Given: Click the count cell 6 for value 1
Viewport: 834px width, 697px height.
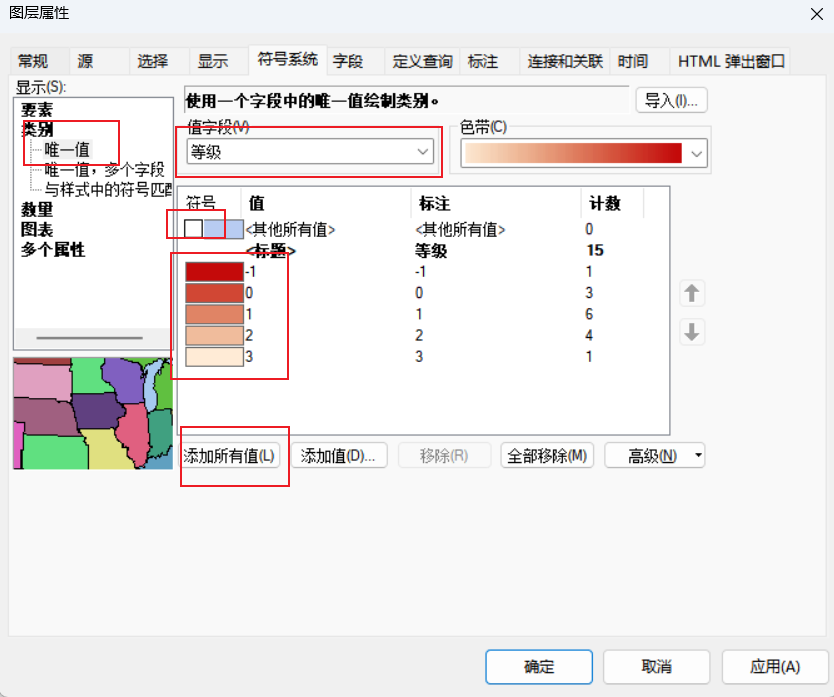Looking at the screenshot, I should coord(589,314).
